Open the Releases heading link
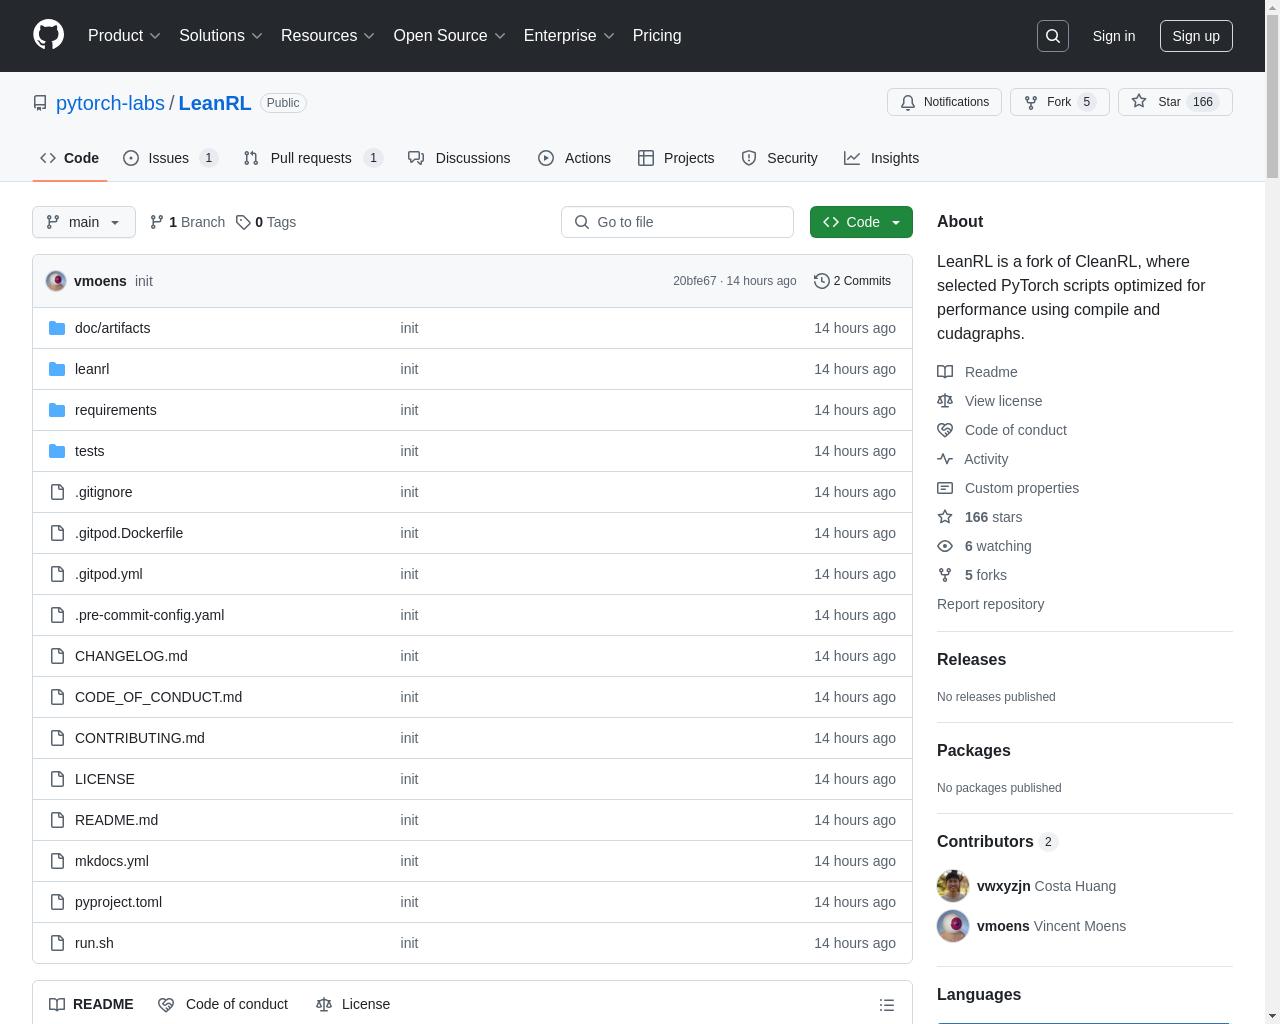 click(x=971, y=660)
